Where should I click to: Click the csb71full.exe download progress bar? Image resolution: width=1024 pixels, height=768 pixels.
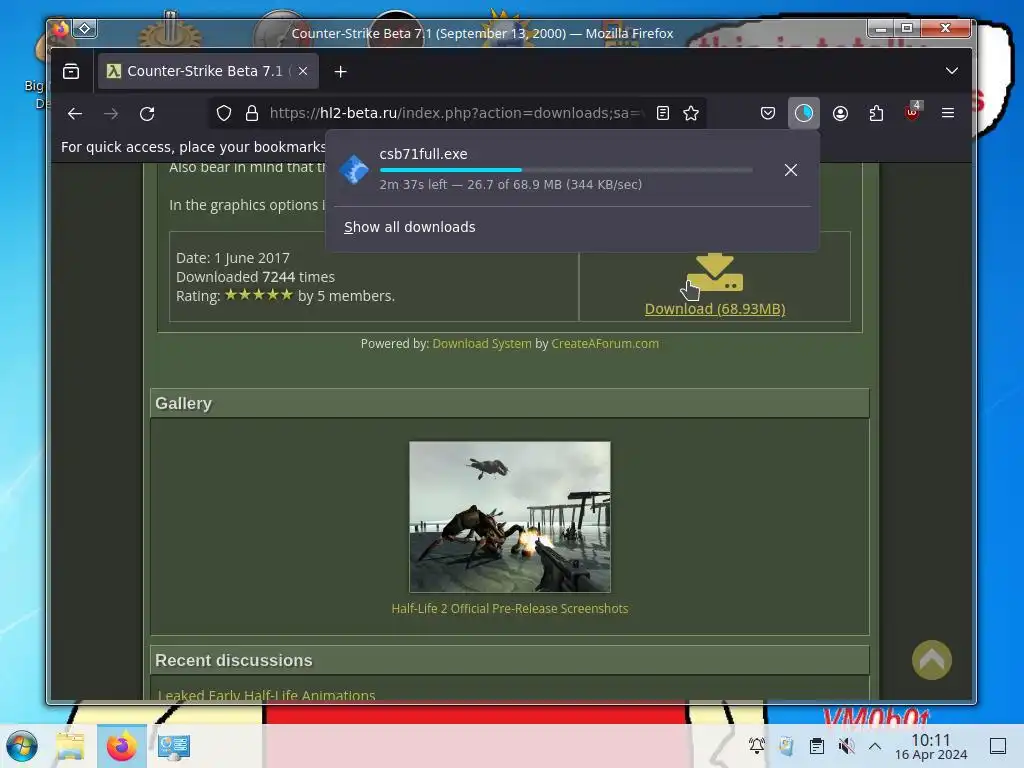coord(566,170)
